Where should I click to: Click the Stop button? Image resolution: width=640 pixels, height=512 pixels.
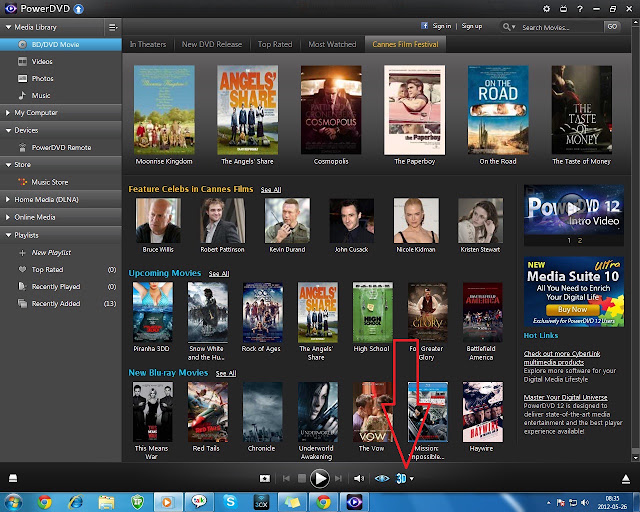pos(302,479)
